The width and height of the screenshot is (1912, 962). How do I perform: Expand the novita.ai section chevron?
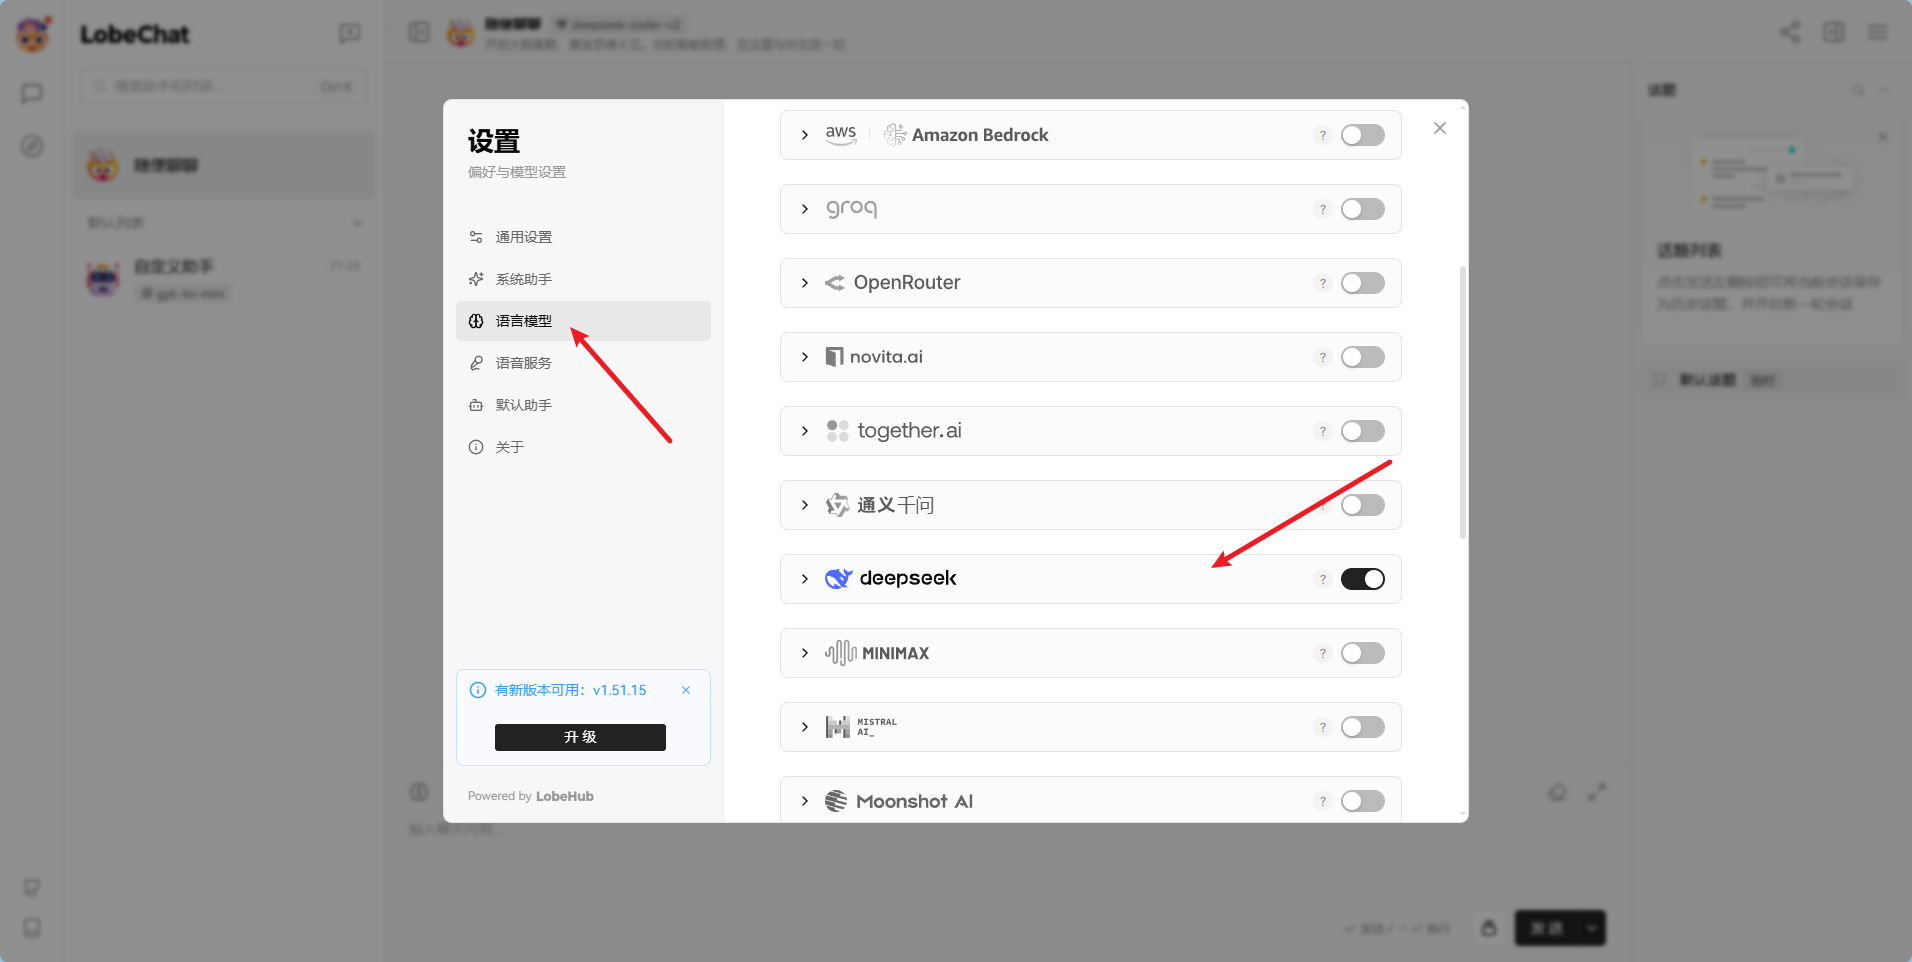[805, 357]
